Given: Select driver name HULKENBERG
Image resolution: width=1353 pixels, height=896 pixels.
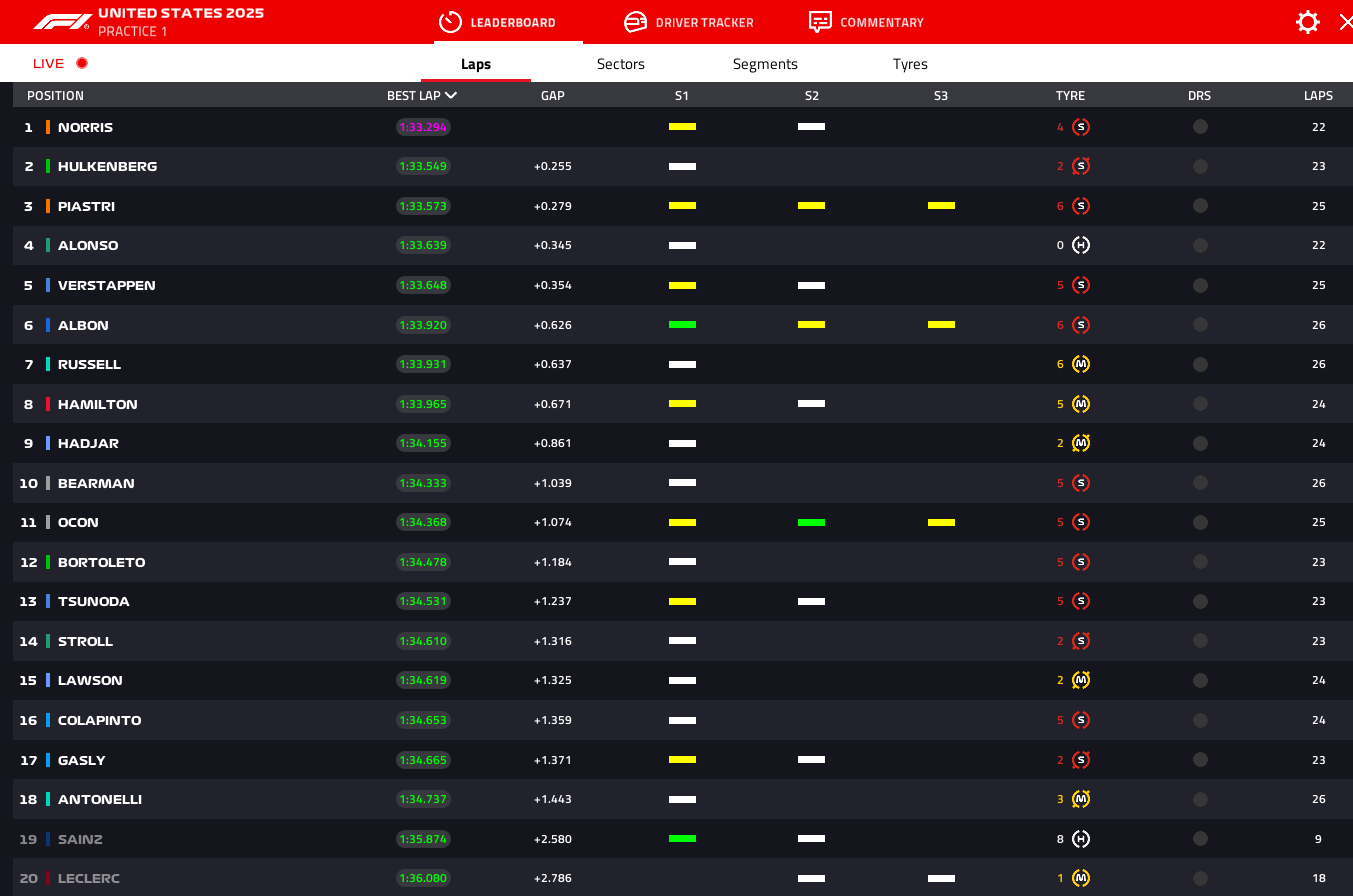Looking at the screenshot, I should click(x=107, y=166).
